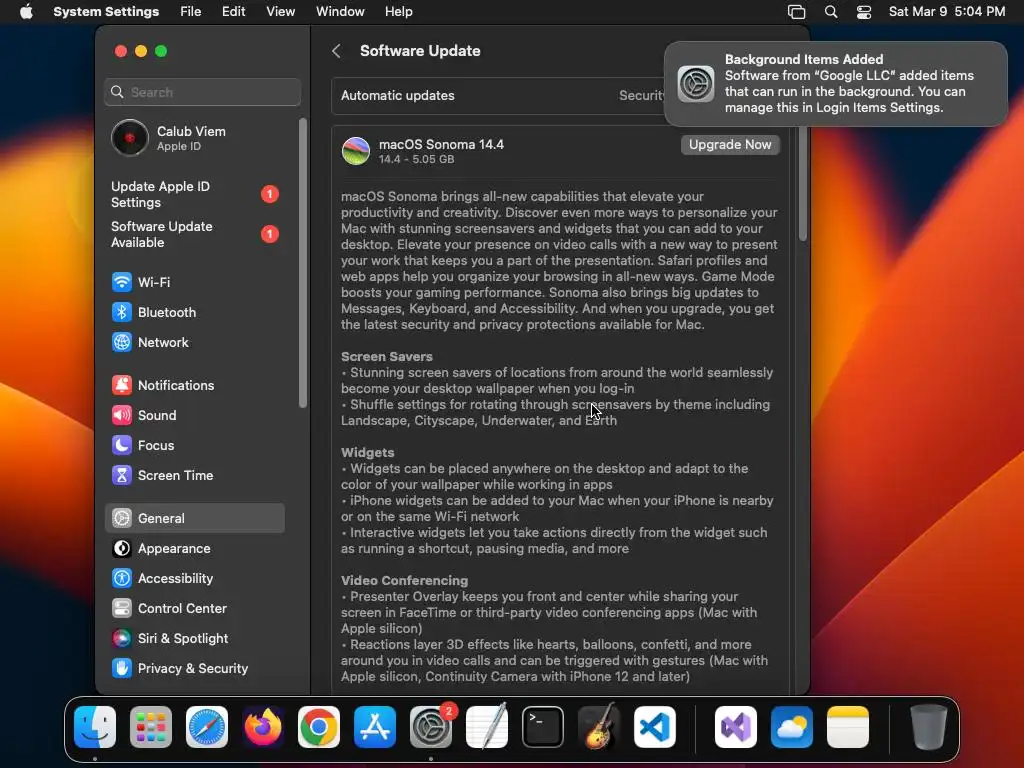Screen dimensions: 1024x768
Task: Open Control Center in menu bar
Action: pyautogui.click(x=864, y=12)
